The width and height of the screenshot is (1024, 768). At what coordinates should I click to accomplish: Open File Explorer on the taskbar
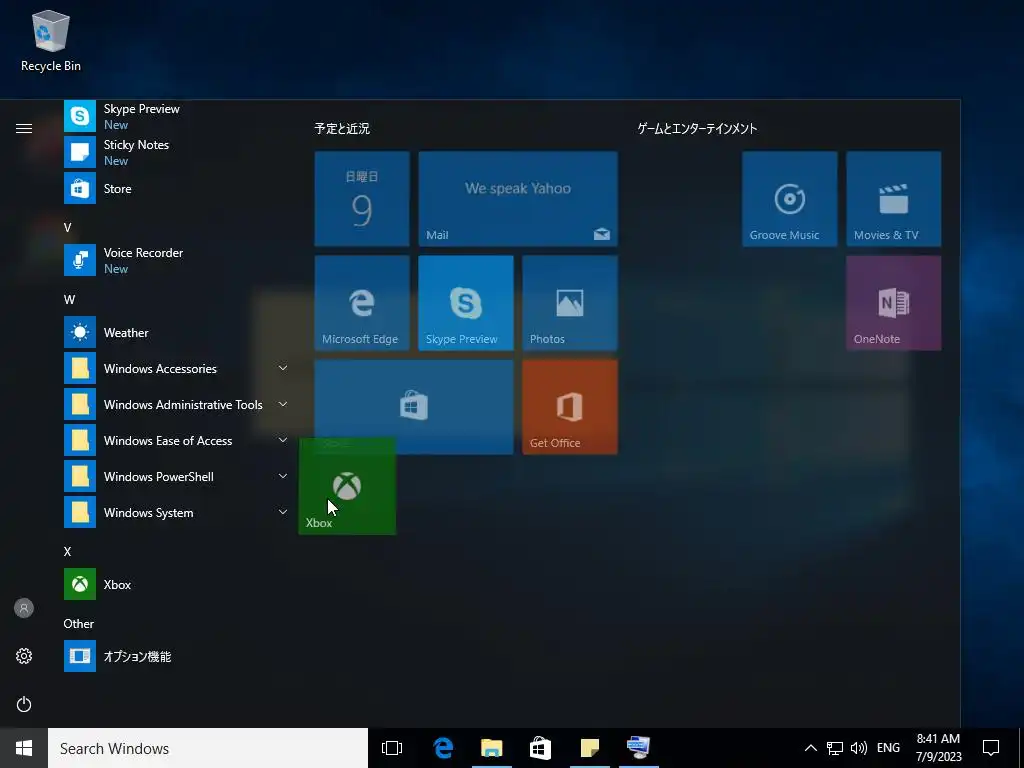(492, 748)
